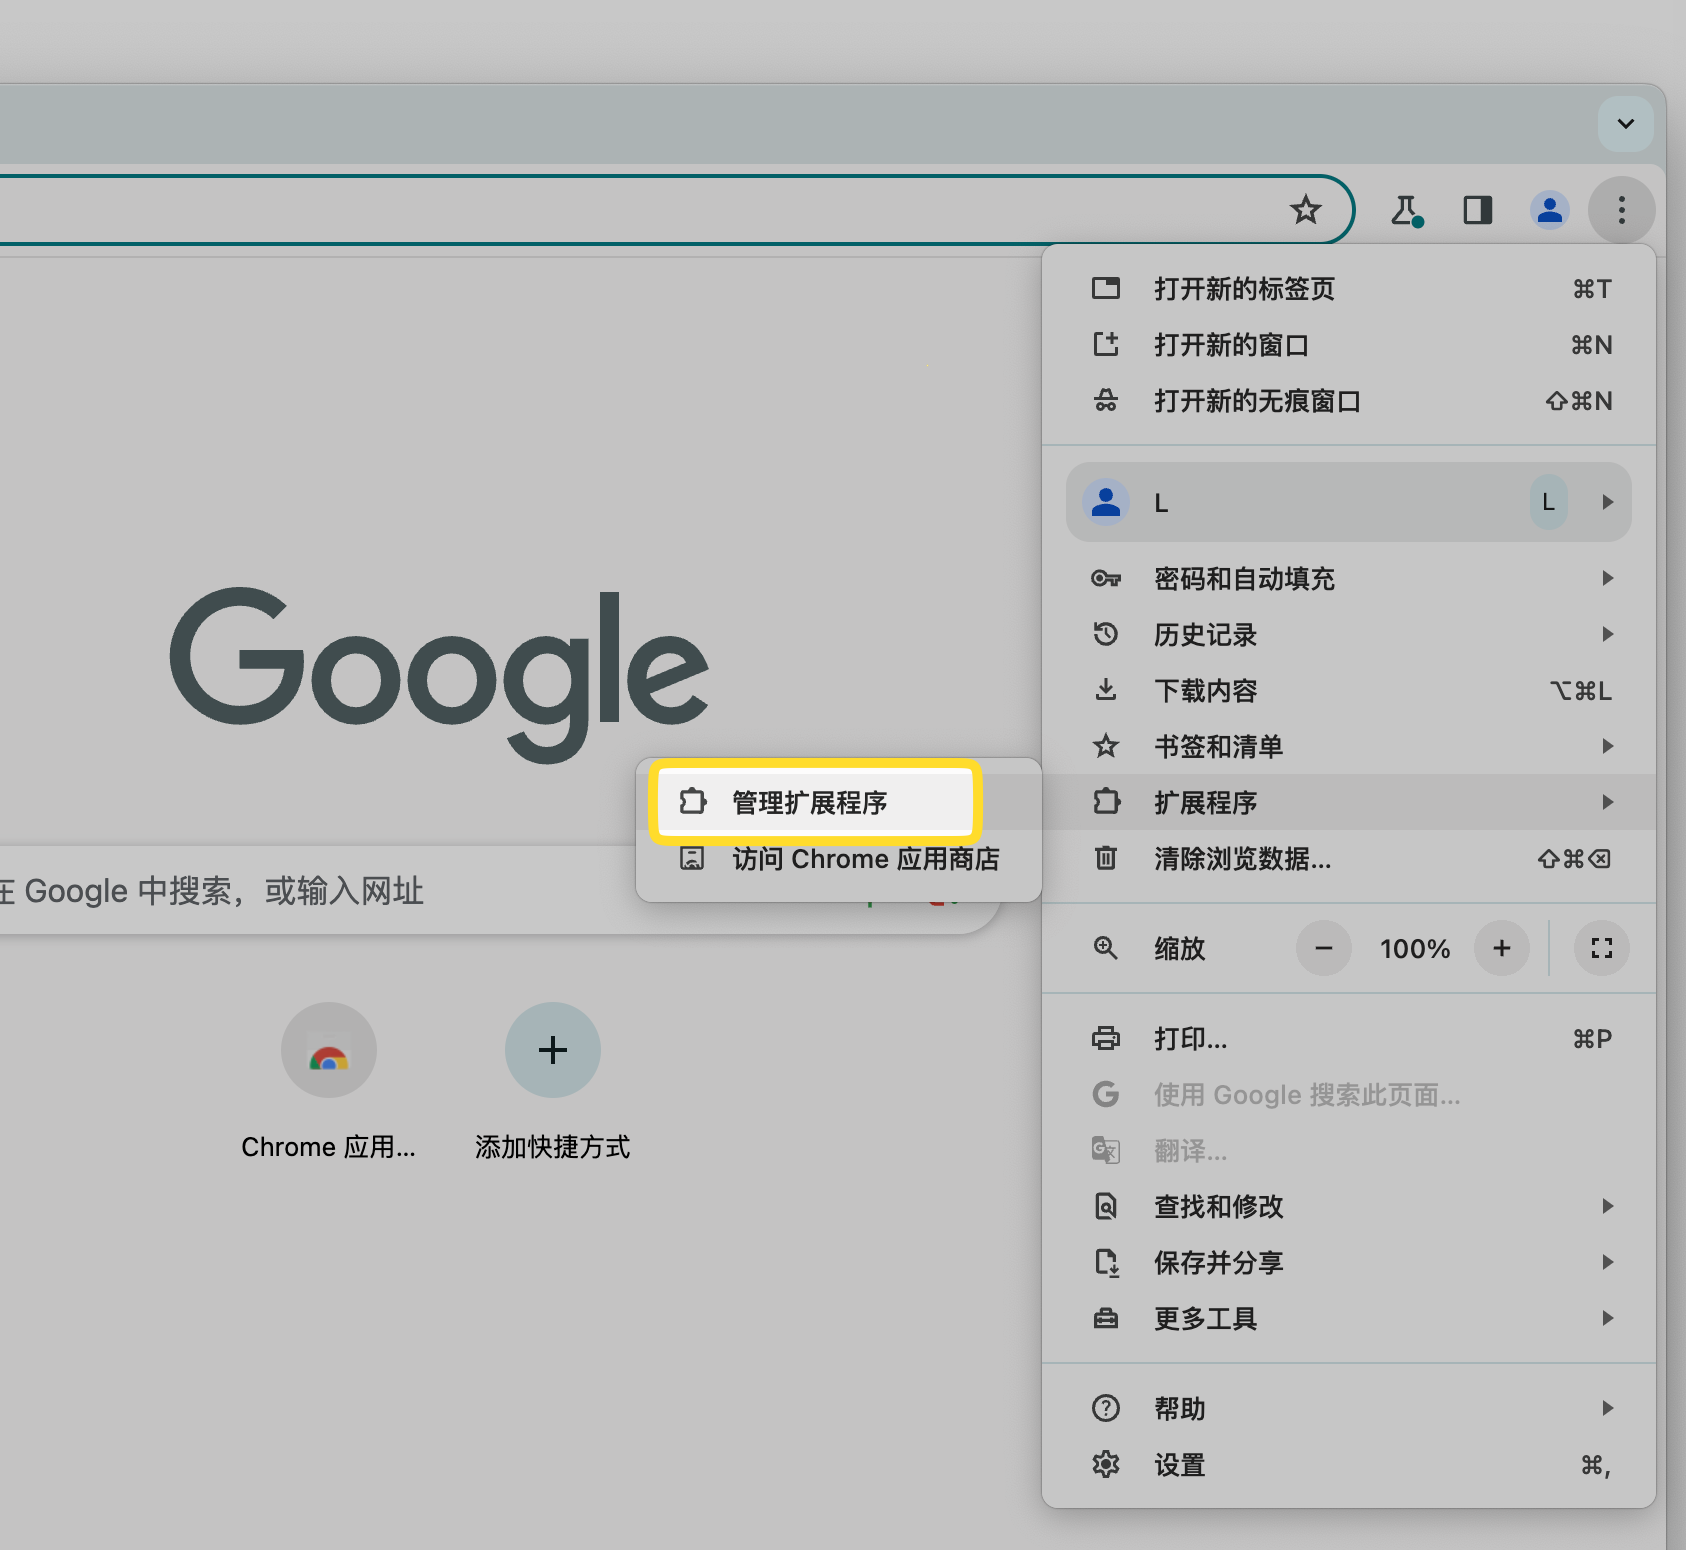This screenshot has width=1686, height=1550.
Task: Expand the L profile submenu arrow
Action: [x=1607, y=502]
